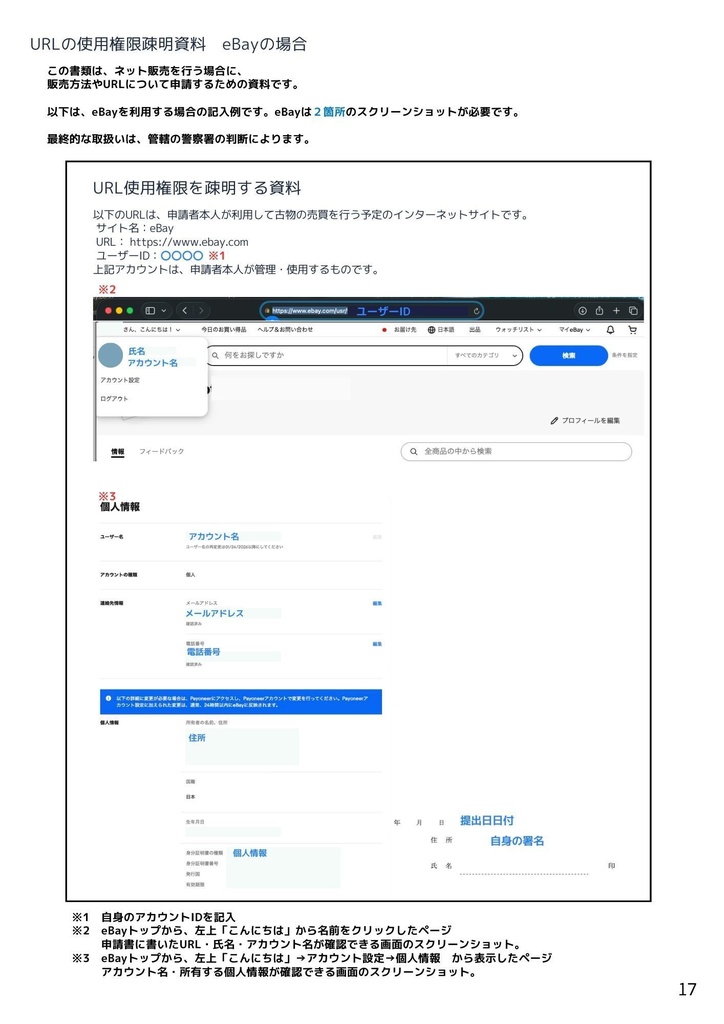Image resolution: width=724 pixels, height=1024 pixels.
Task: Select アカウント設定 in account menu
Action: pos(120,380)
